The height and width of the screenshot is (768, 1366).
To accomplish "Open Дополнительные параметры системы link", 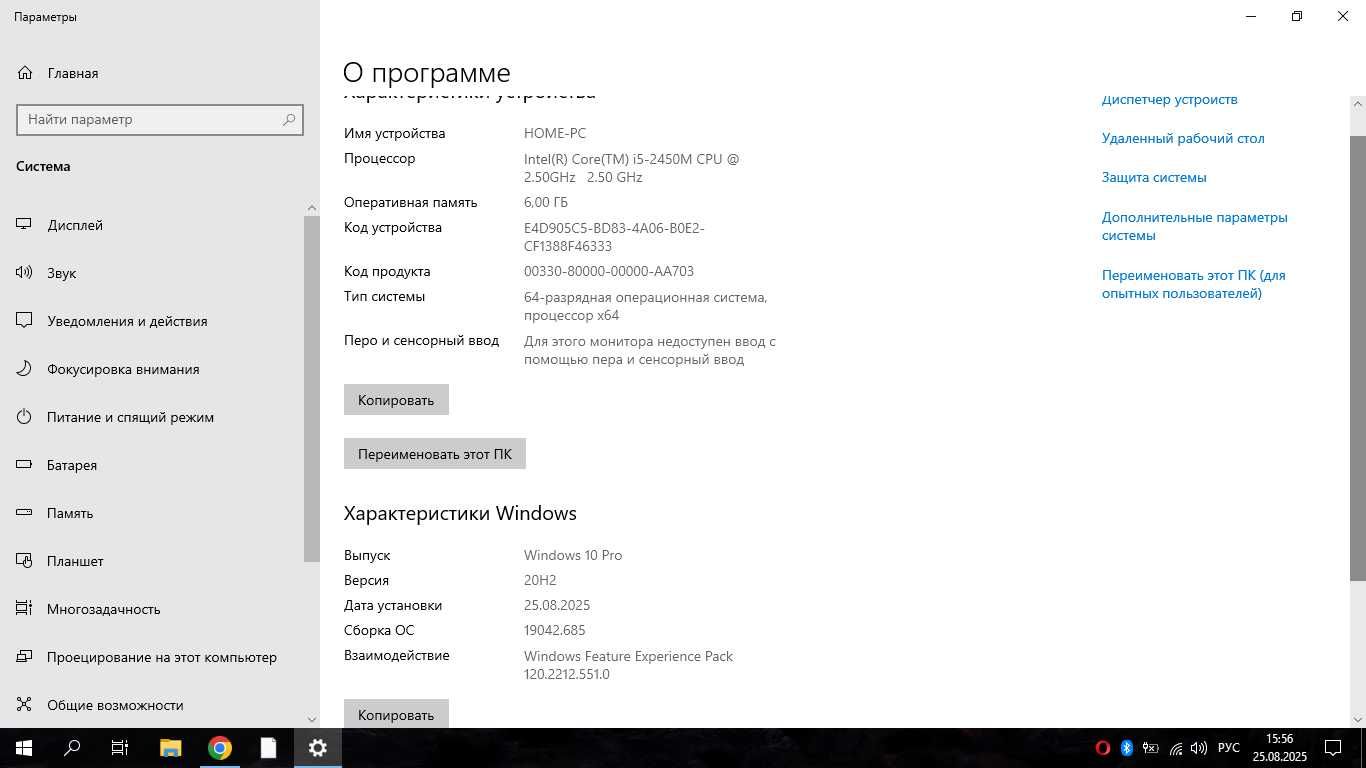I will click(1195, 226).
